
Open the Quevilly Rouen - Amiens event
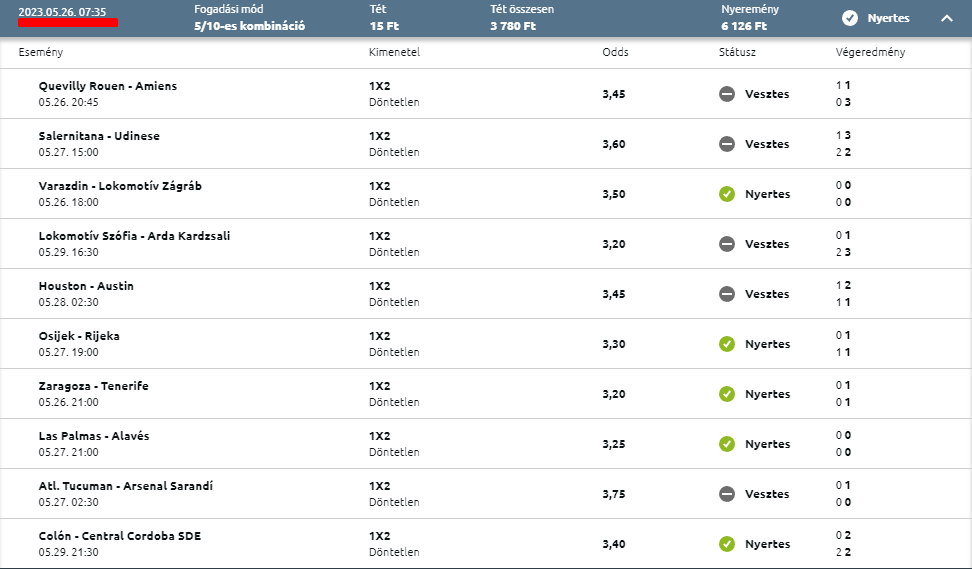tap(108, 86)
